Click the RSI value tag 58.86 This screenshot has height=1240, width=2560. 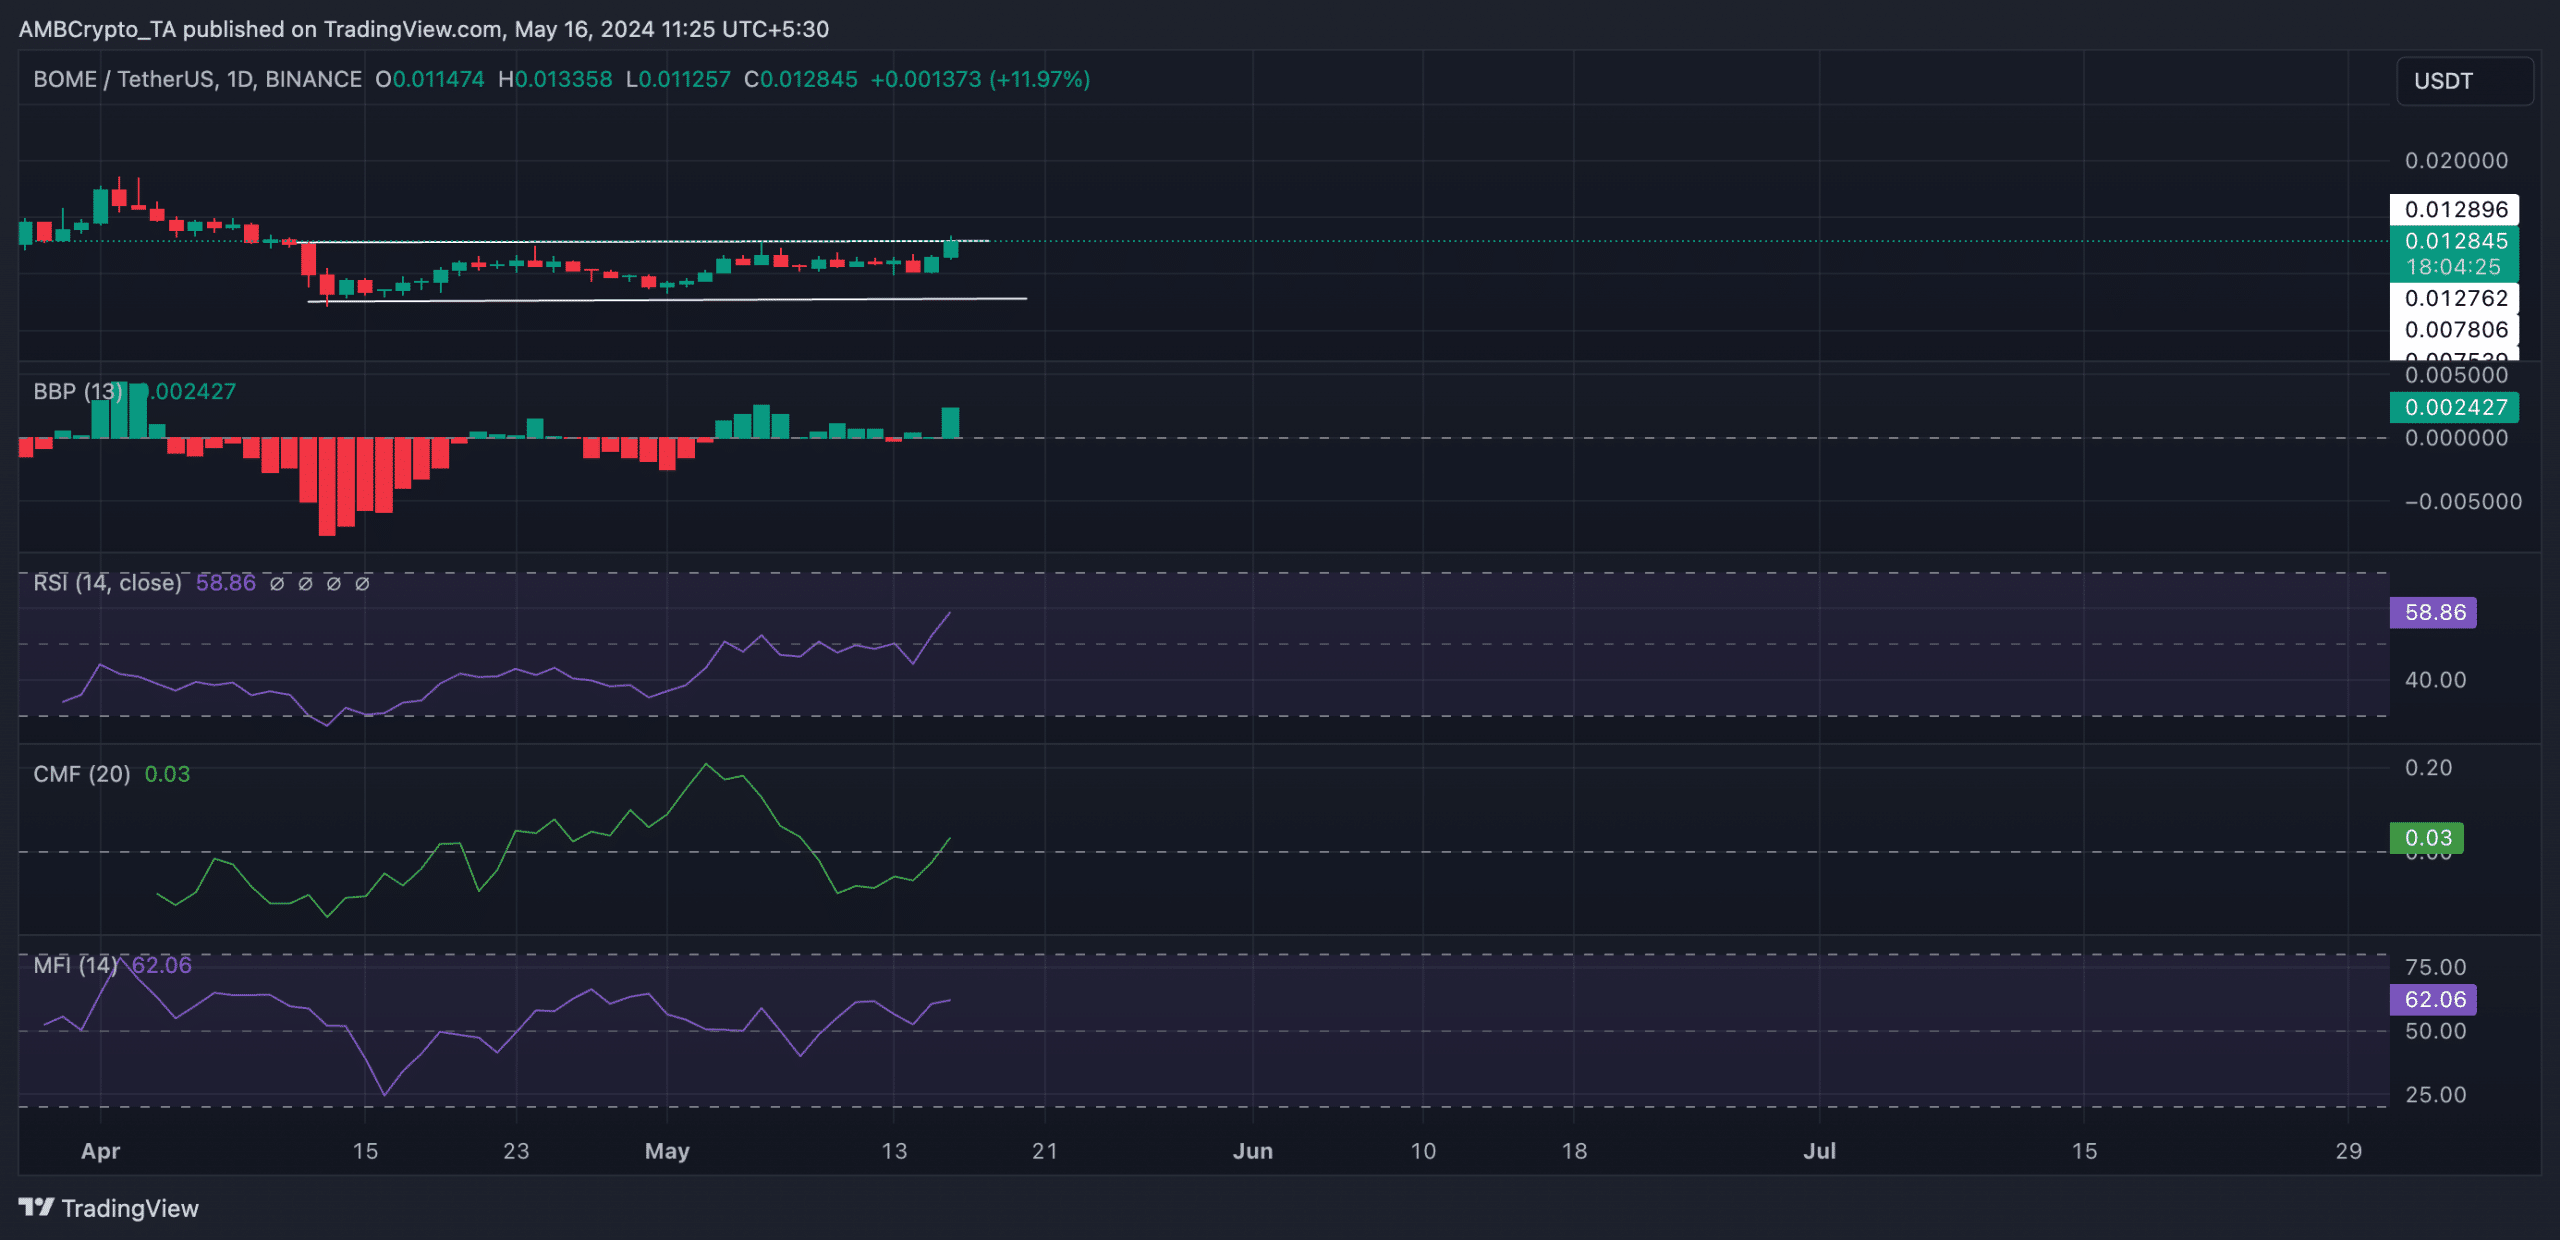[2433, 612]
